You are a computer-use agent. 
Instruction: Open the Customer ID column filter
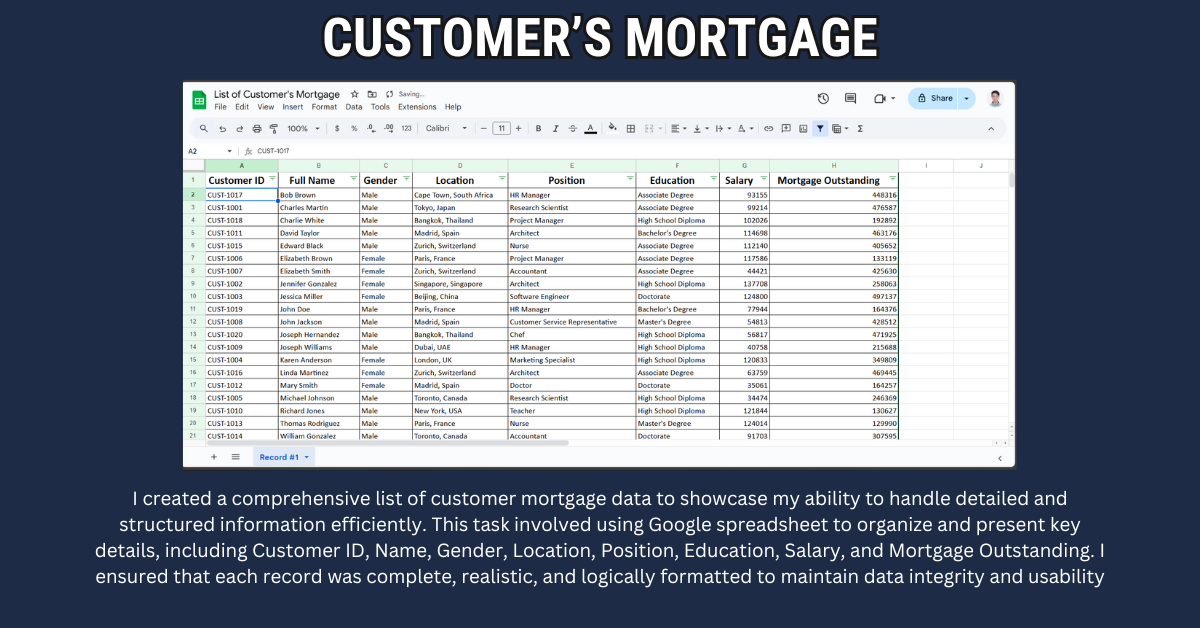pos(272,179)
